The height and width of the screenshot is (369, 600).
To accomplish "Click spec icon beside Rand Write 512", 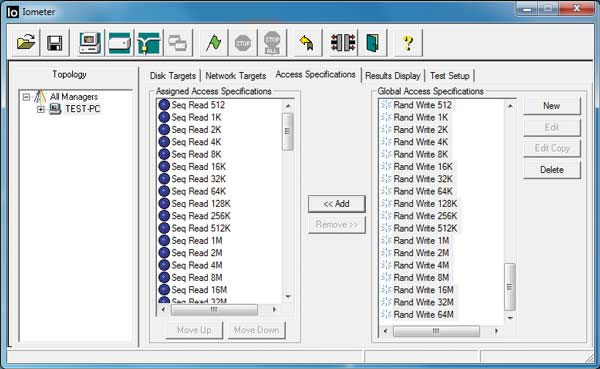I will point(386,105).
